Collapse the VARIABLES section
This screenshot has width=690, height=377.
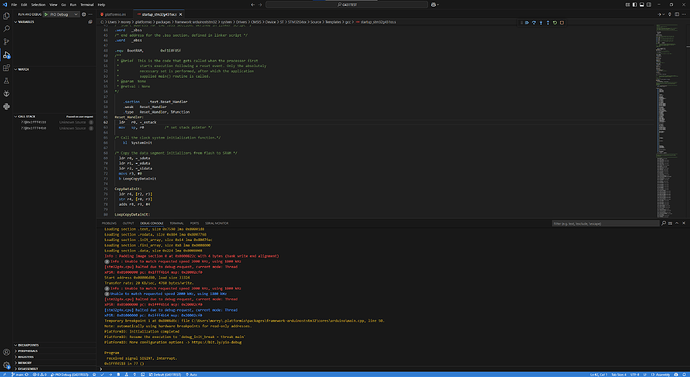tap(26, 22)
